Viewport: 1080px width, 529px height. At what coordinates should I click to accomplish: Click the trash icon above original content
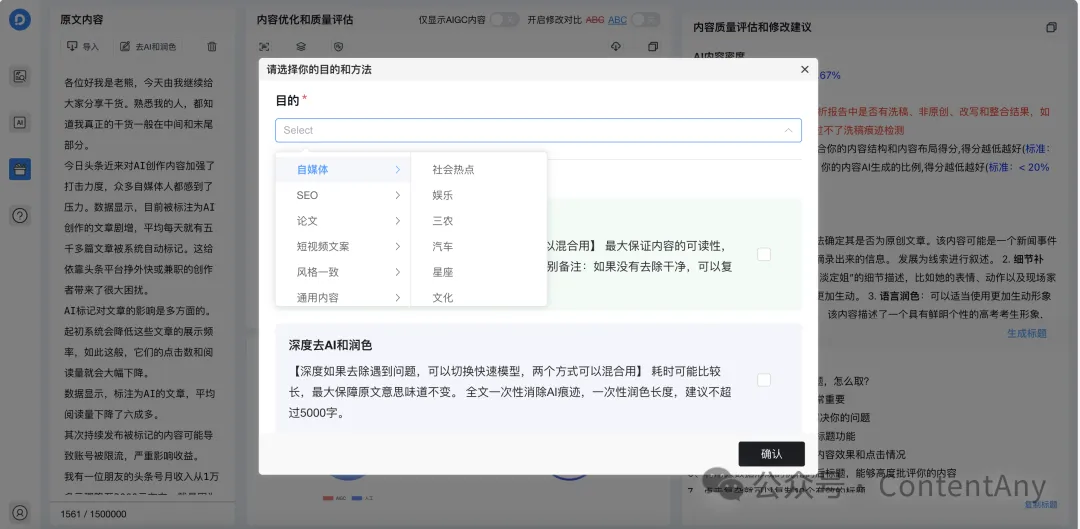pyautogui.click(x=211, y=46)
